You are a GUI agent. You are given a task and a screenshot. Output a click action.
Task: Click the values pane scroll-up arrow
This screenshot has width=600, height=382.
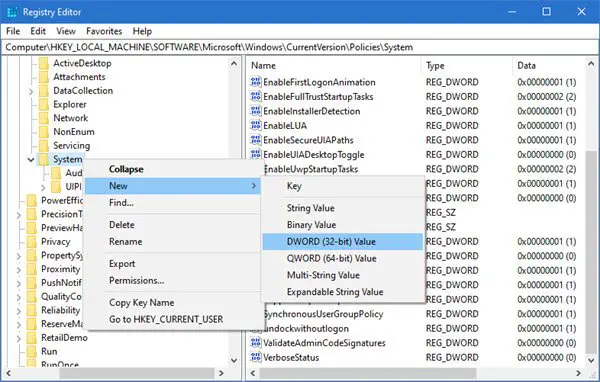(x=591, y=64)
